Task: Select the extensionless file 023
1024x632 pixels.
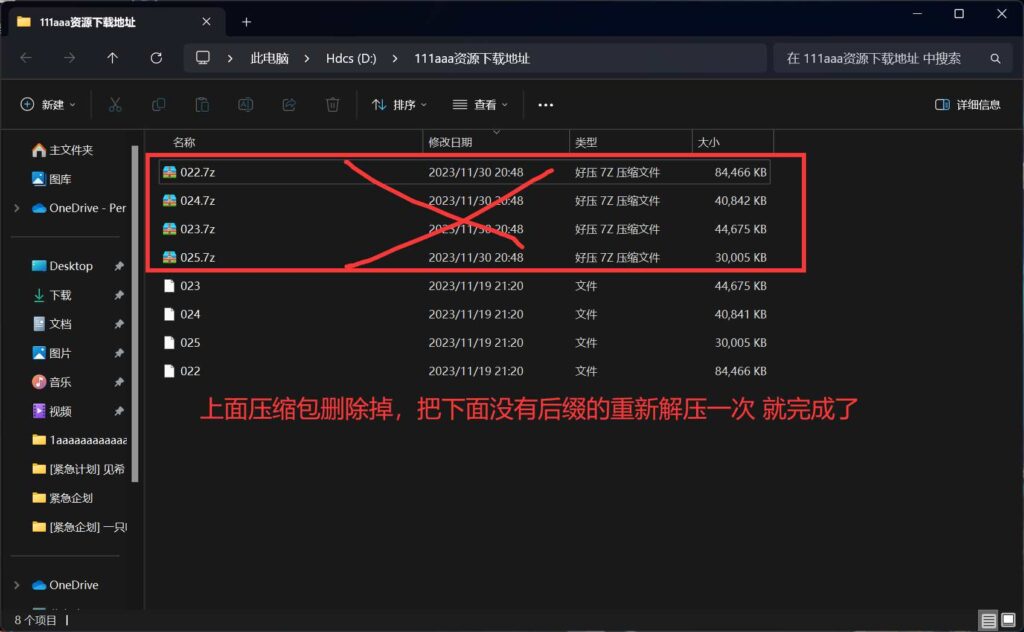Action: pyautogui.click(x=464, y=286)
